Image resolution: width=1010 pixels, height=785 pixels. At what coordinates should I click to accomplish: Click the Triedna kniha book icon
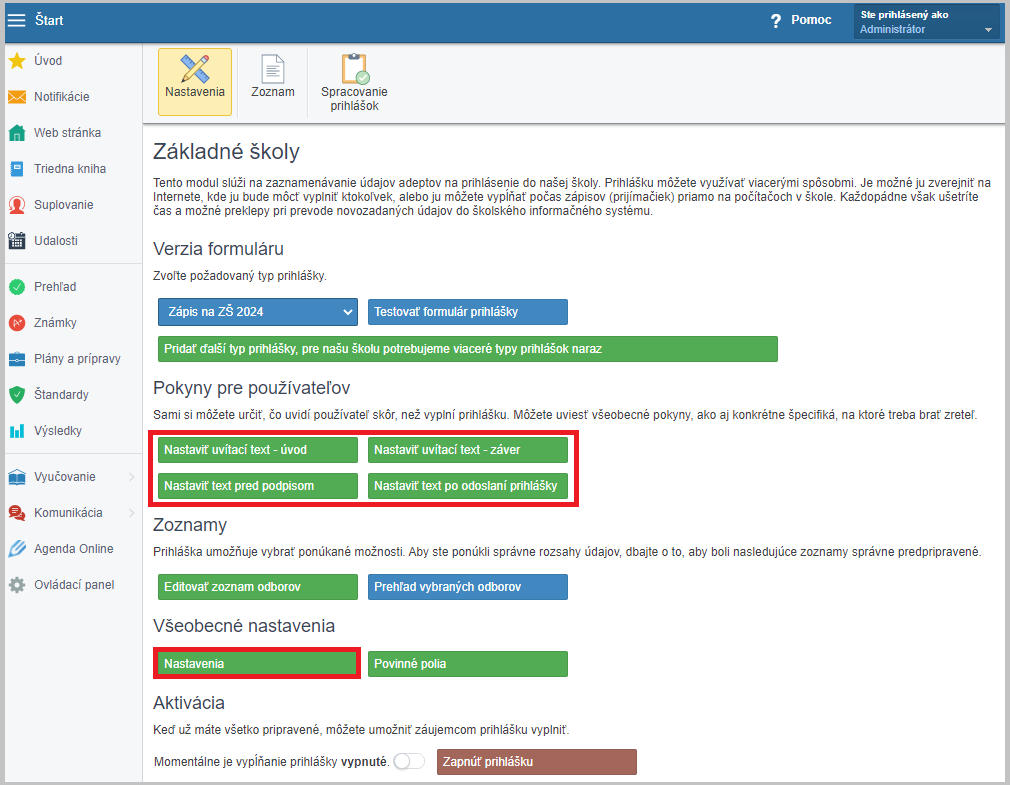coord(17,169)
